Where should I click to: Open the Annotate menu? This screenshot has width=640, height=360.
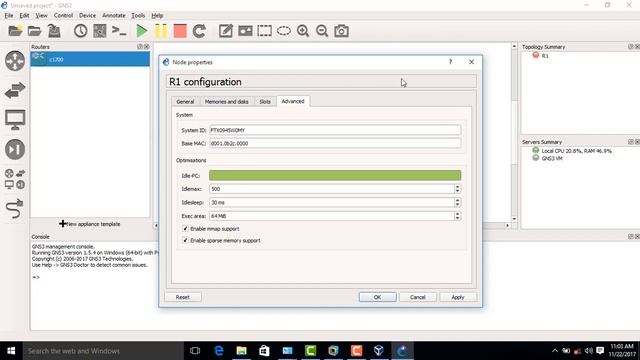coord(113,16)
